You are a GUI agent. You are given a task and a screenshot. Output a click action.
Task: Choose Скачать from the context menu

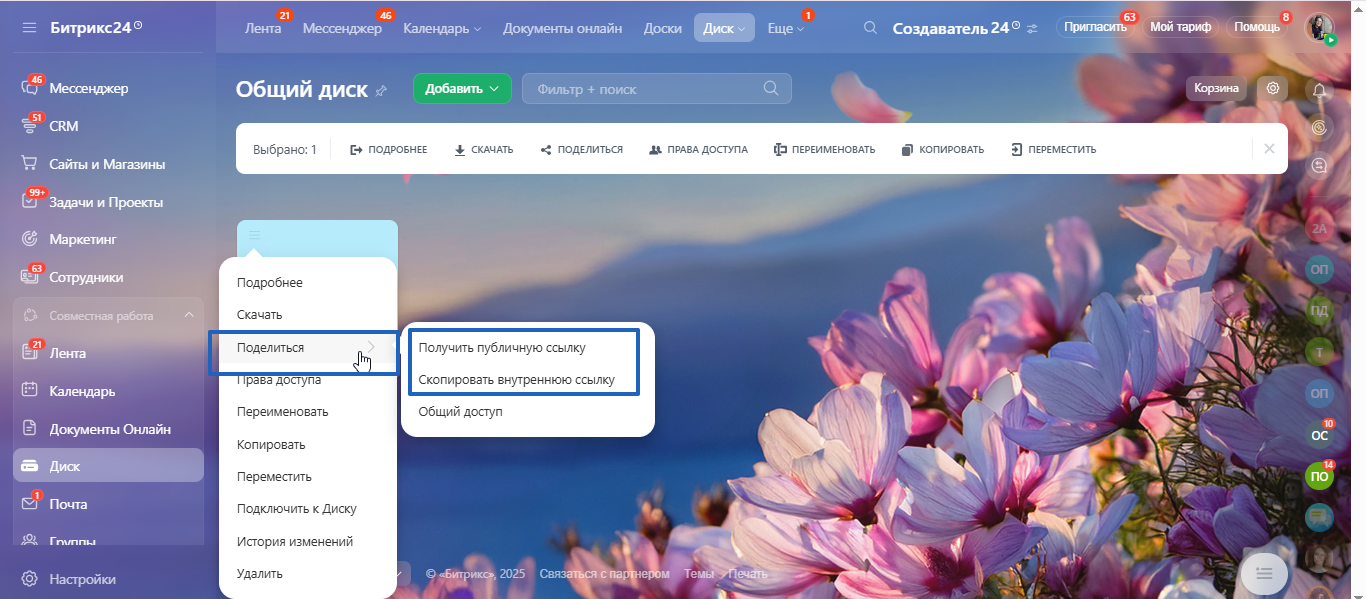260,314
